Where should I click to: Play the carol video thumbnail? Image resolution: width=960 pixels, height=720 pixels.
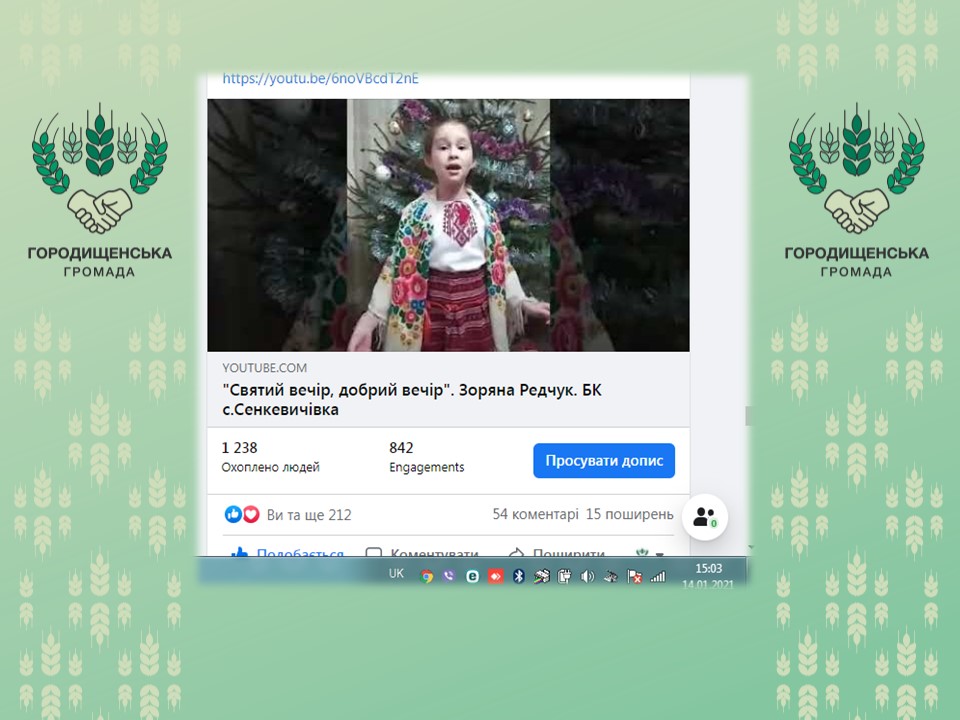tap(448, 225)
